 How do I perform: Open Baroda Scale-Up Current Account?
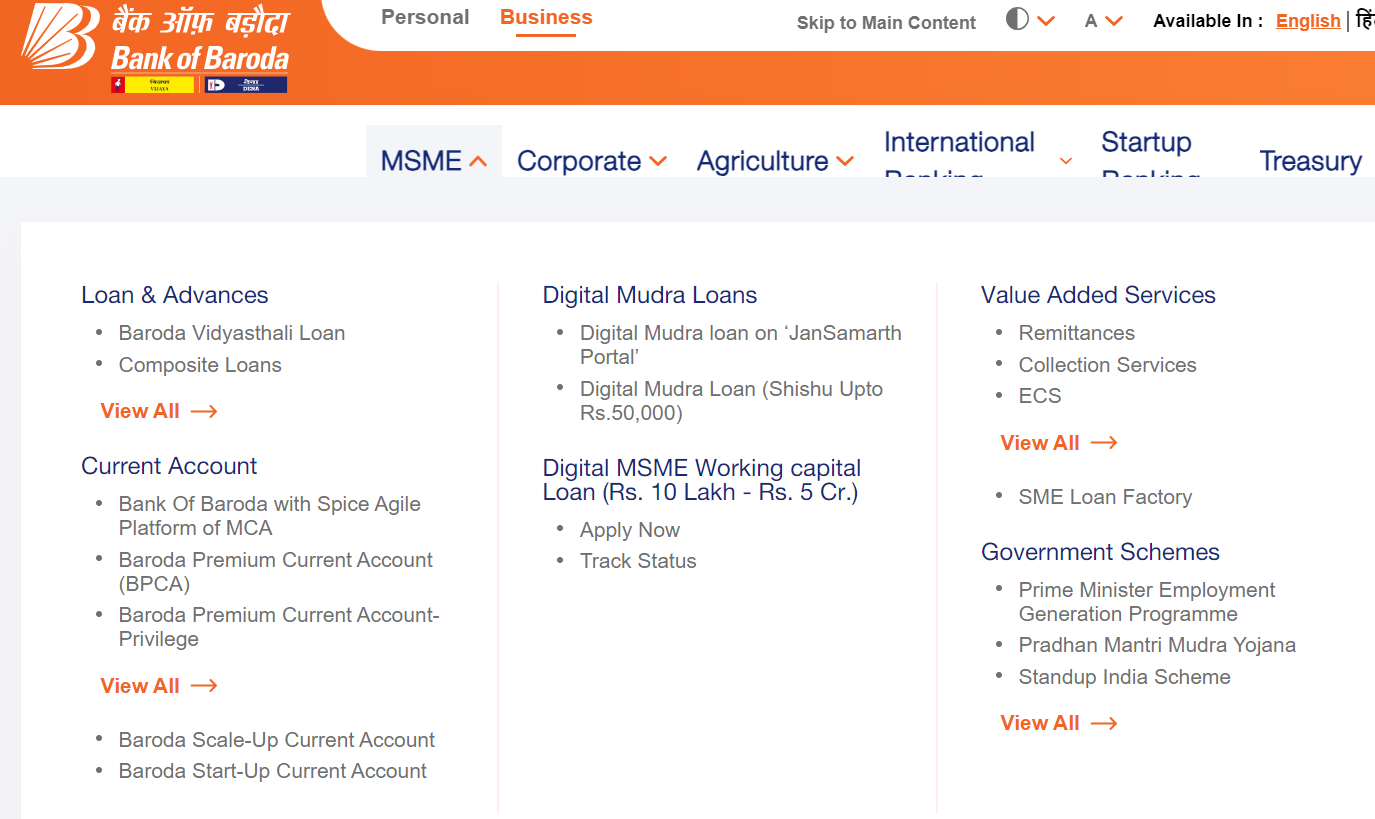point(277,740)
